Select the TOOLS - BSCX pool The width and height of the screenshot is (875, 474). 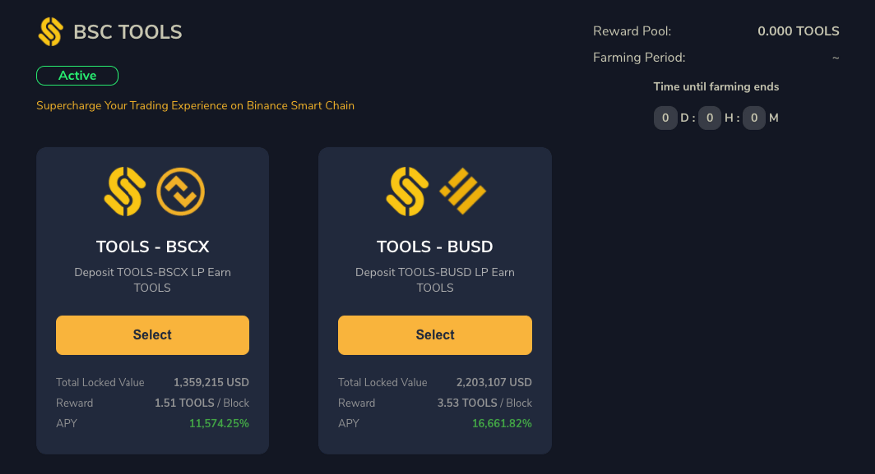pyautogui.click(x=152, y=335)
